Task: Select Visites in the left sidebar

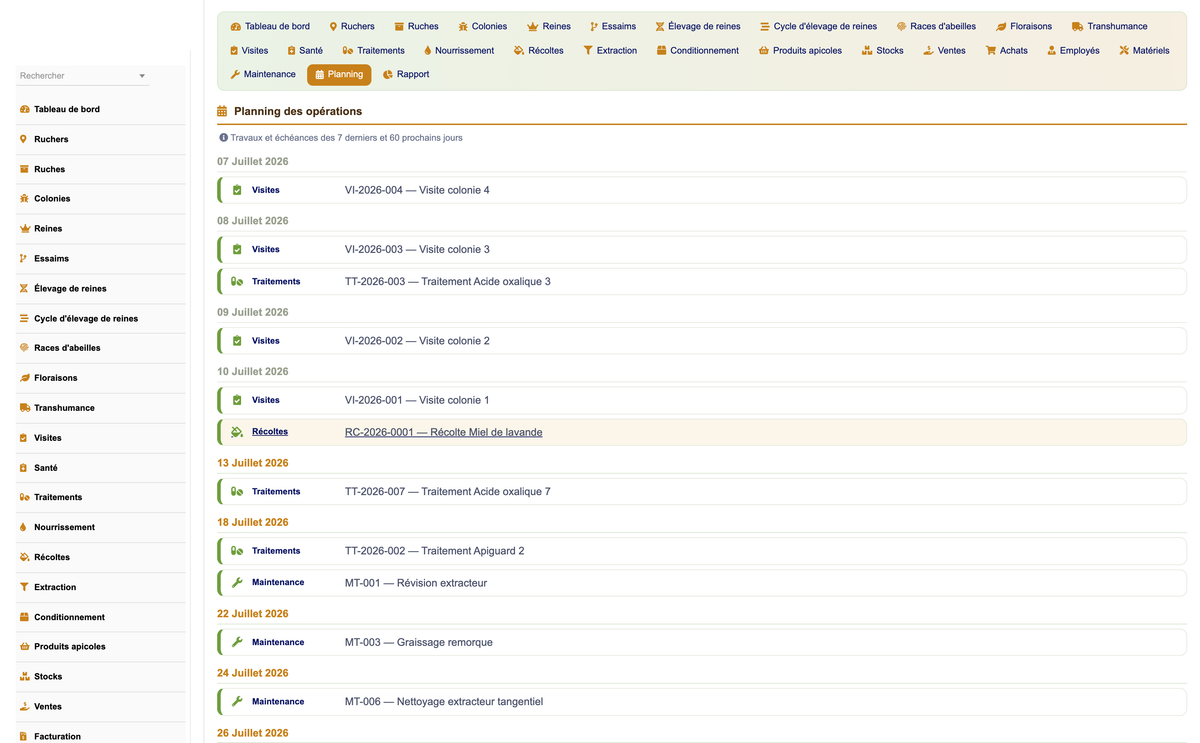Action: (101, 438)
